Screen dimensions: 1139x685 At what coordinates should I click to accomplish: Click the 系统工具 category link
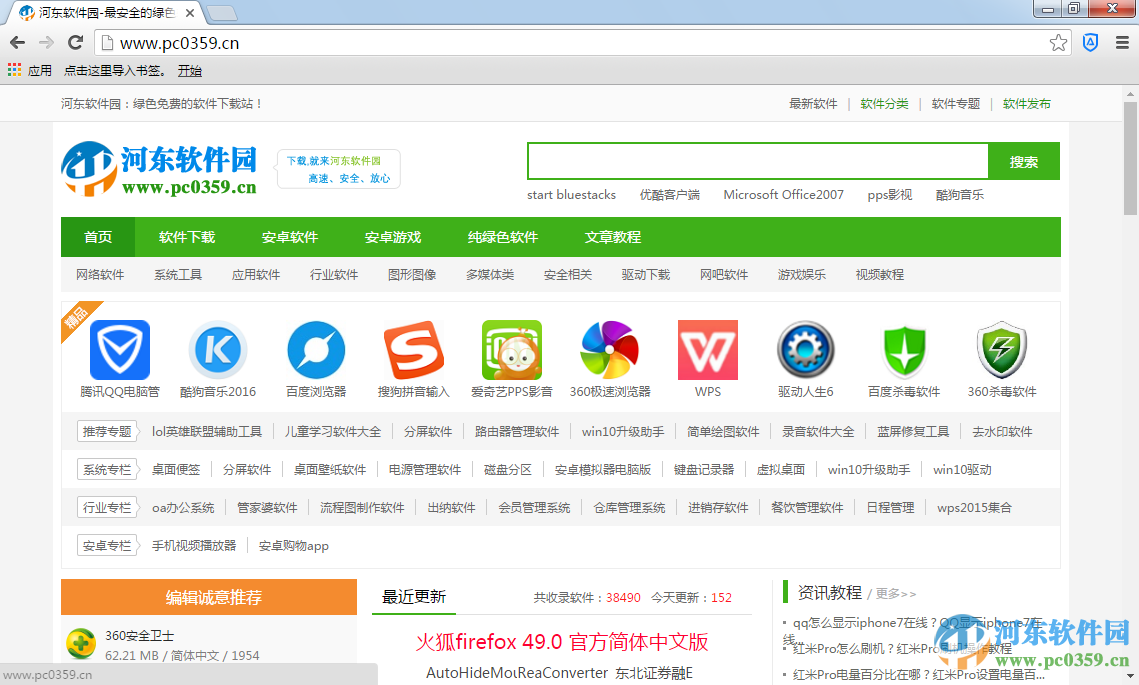click(178, 275)
